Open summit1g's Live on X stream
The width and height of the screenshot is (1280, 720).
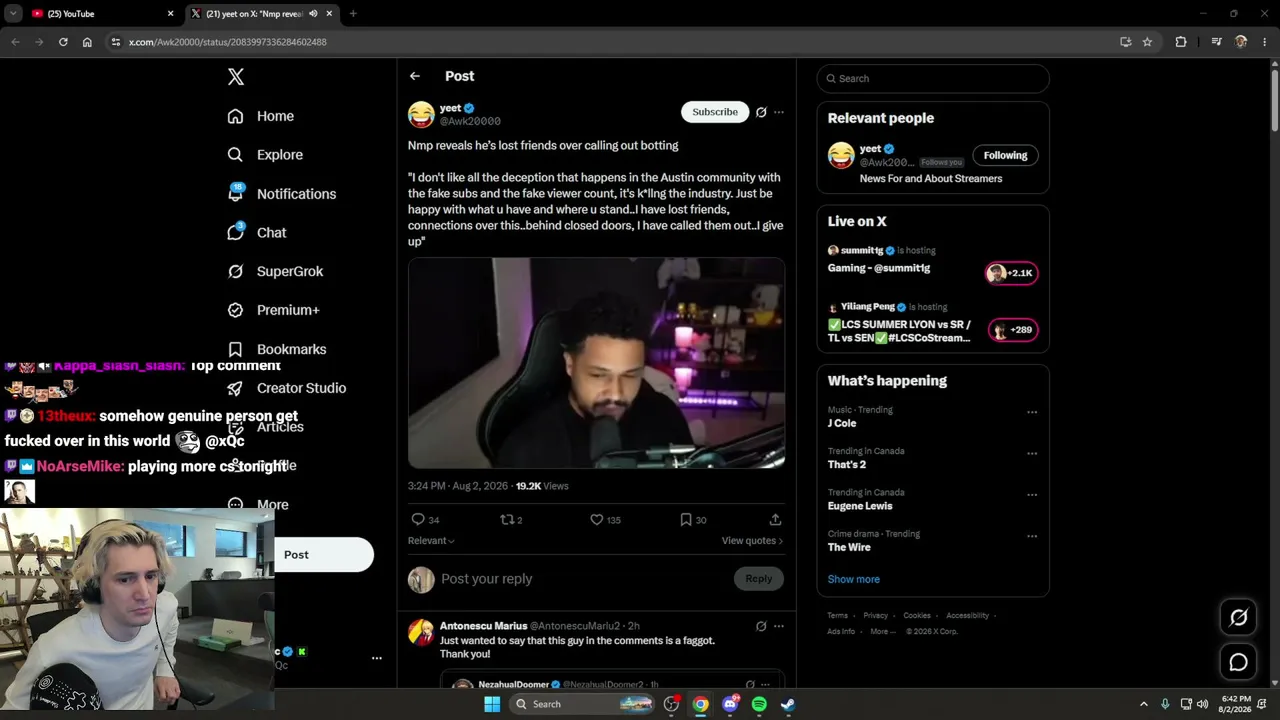(x=932, y=262)
